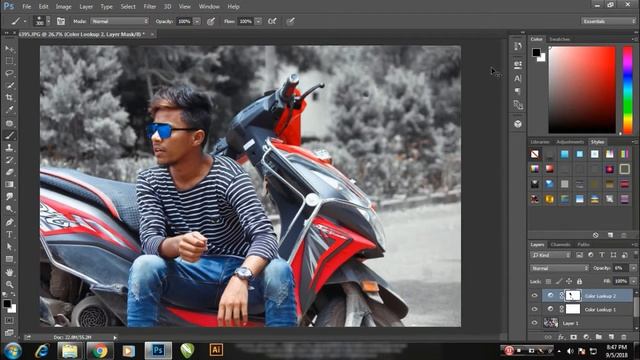This screenshot has width=640, height=360.
Task: Toggle lock transparent pixels
Action: point(549,281)
